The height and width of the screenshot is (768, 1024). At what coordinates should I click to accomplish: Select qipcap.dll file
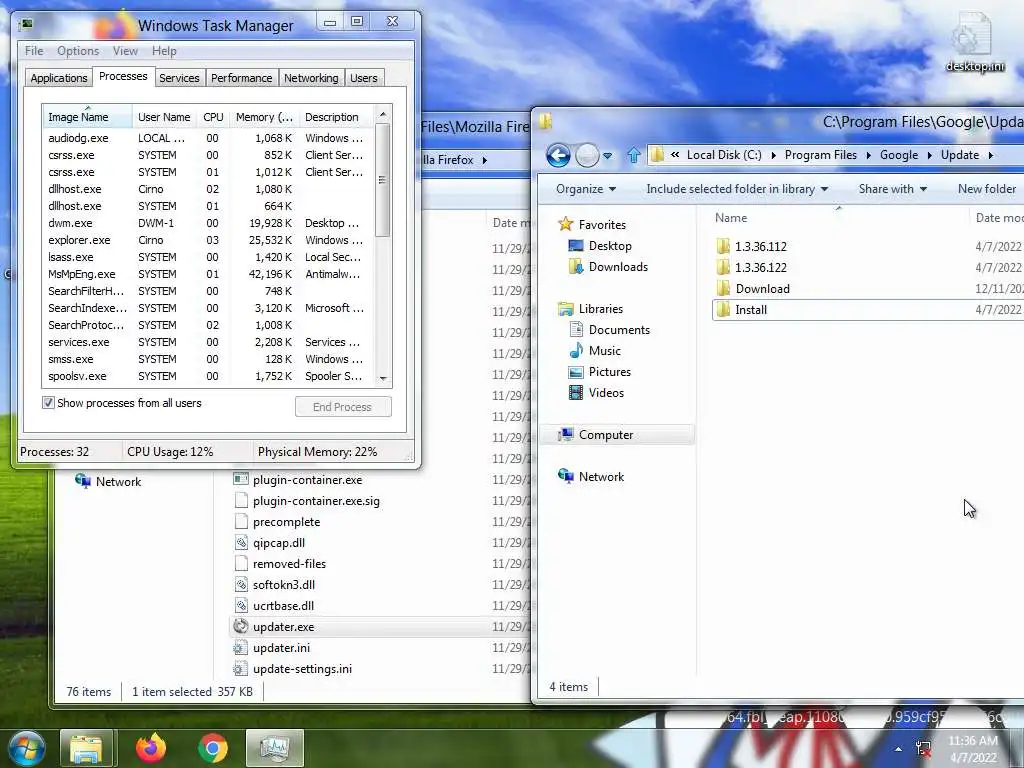click(x=278, y=543)
